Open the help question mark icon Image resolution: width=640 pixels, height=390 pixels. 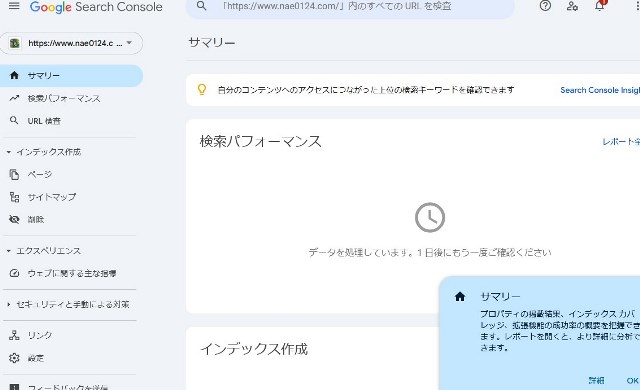pos(545,6)
